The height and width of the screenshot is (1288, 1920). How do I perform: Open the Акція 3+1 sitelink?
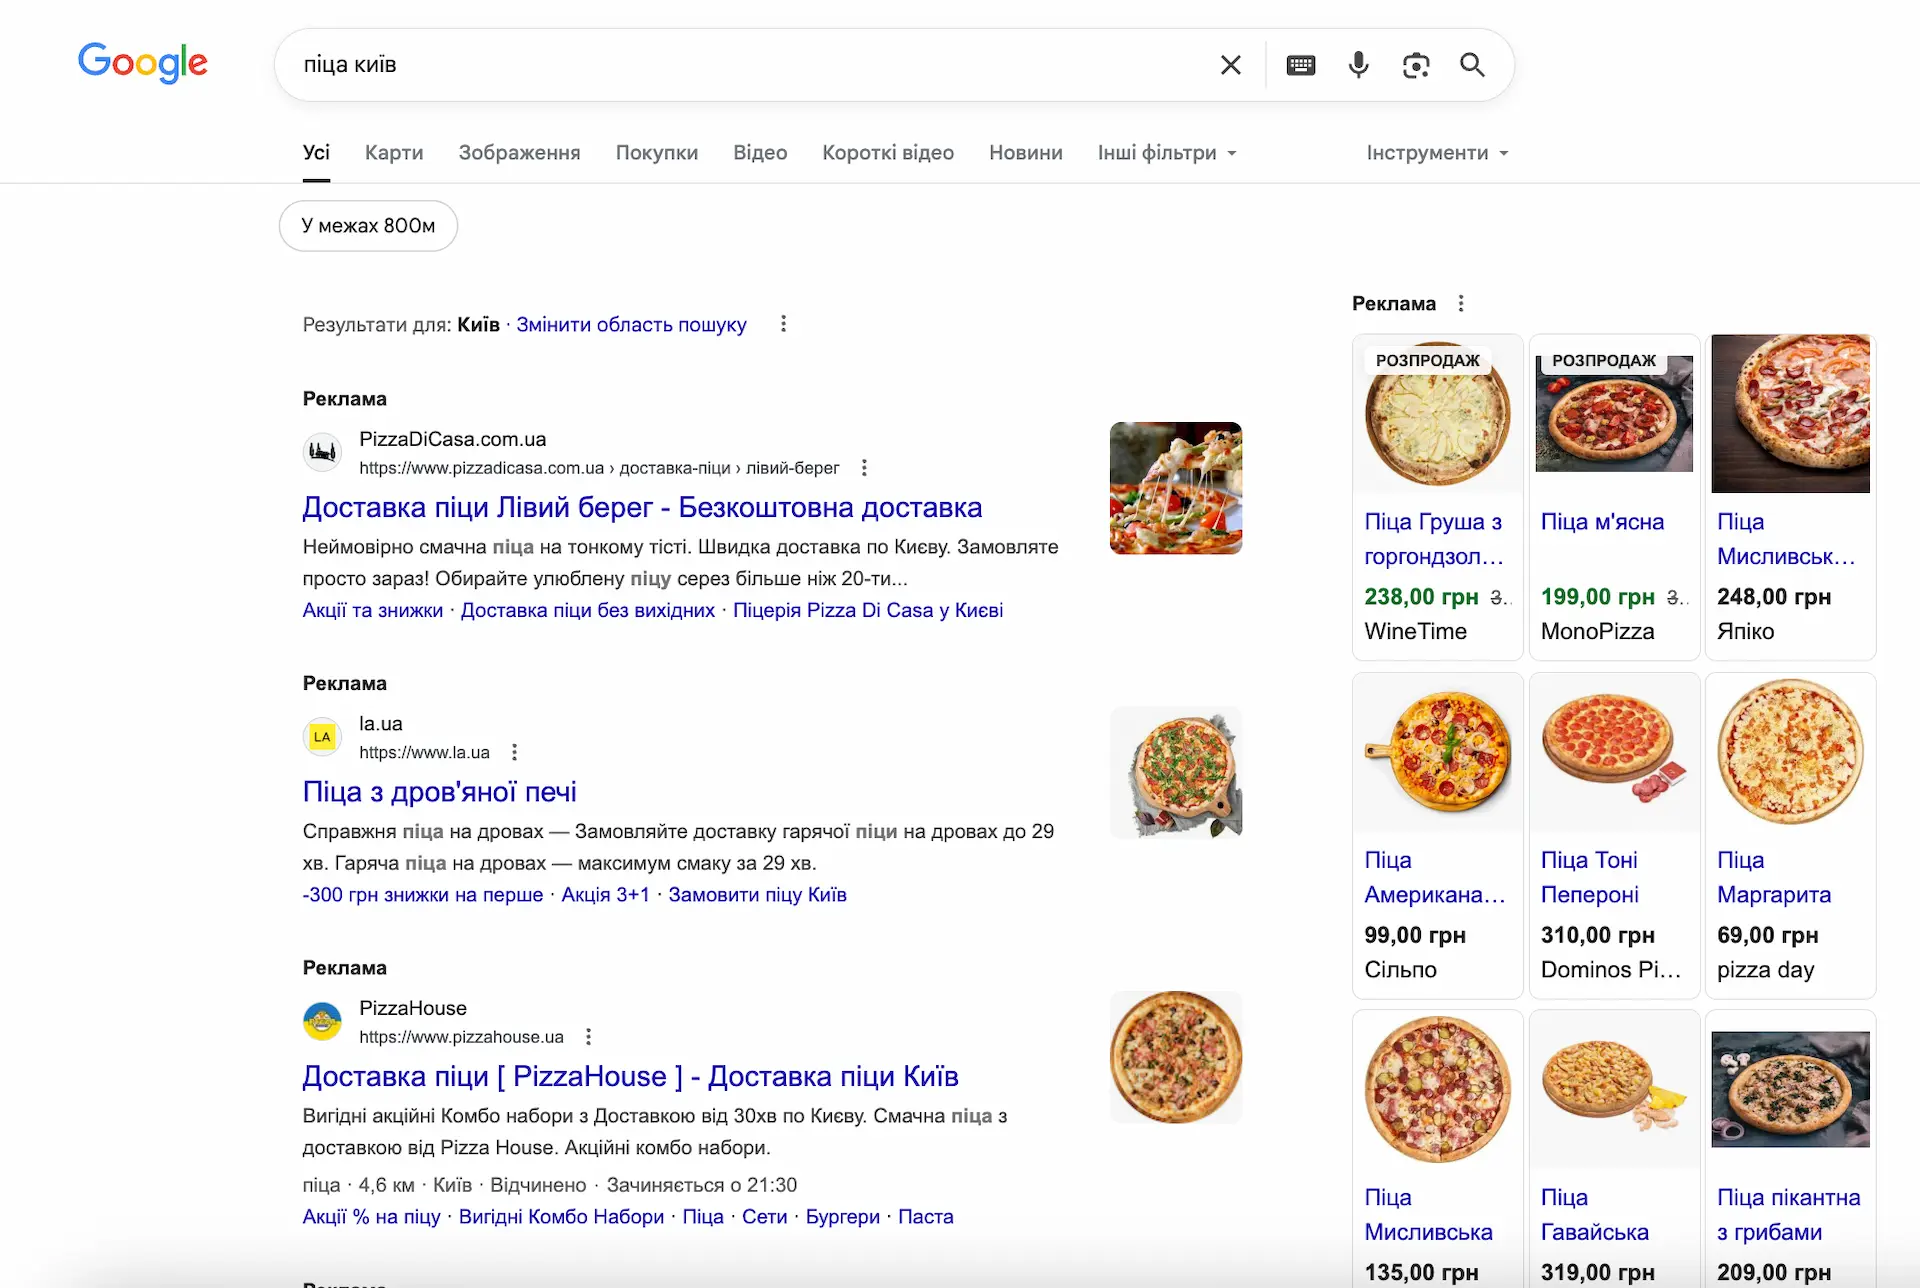pos(605,895)
